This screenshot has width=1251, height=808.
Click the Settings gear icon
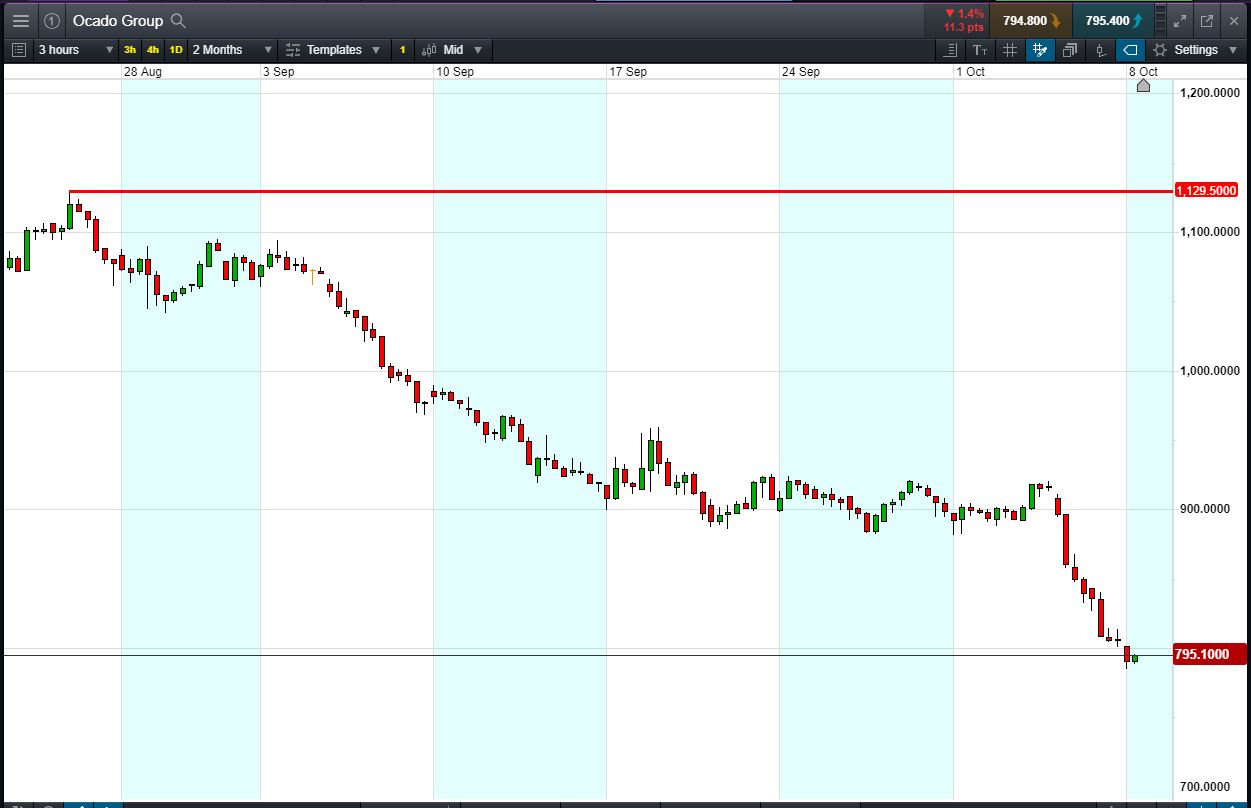(x=1160, y=50)
